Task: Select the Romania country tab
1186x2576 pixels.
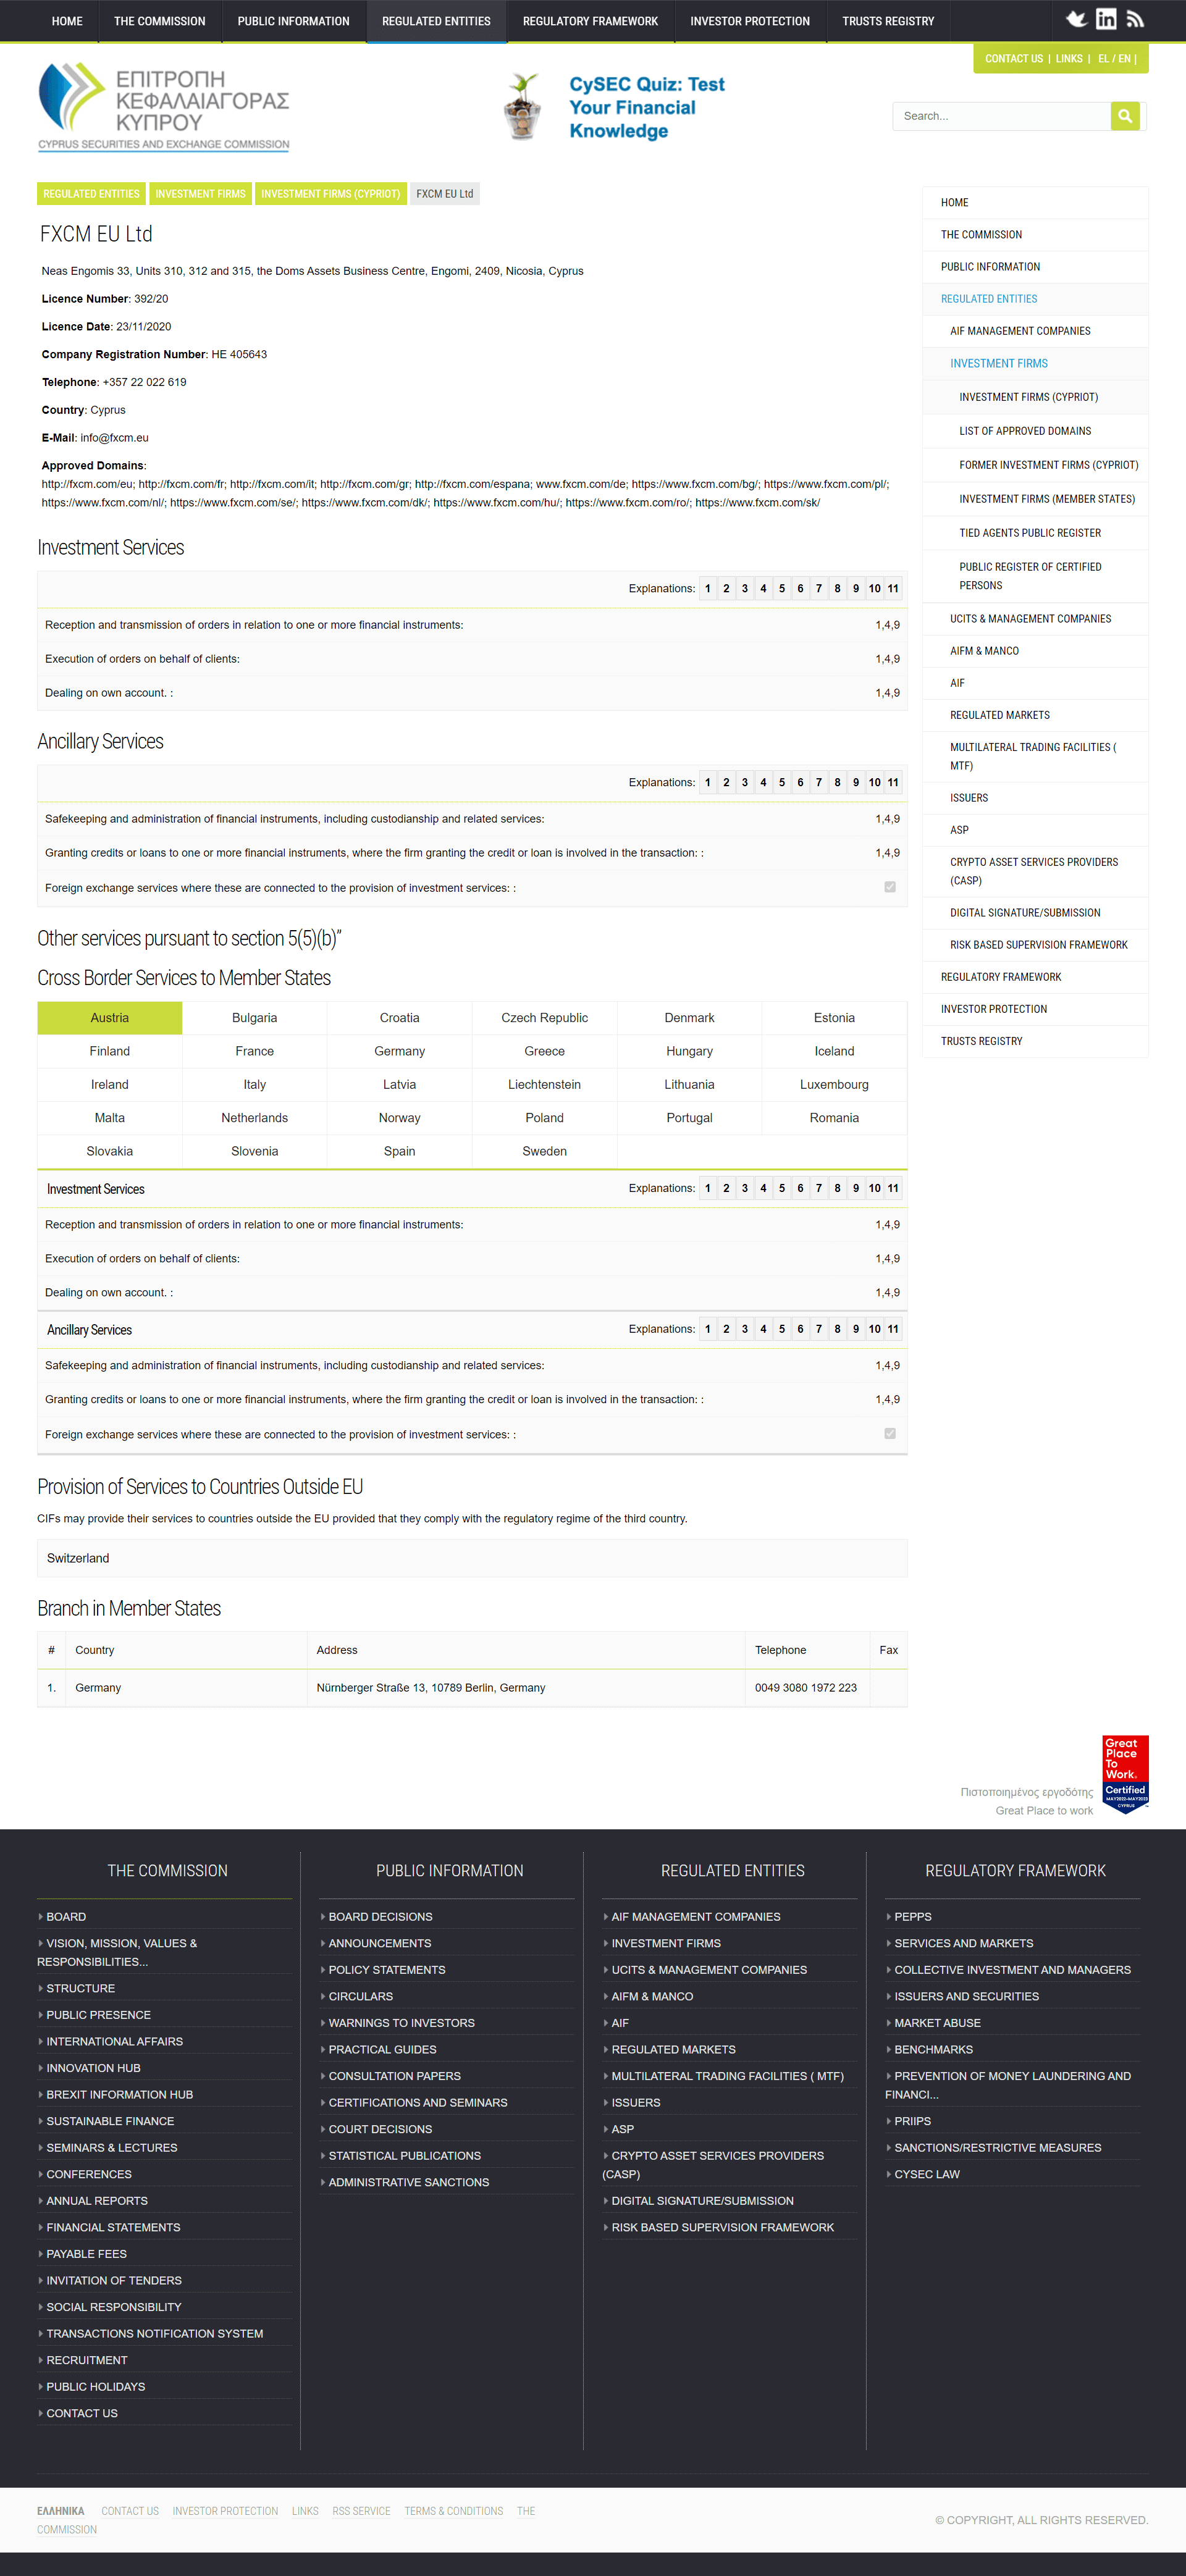Action: [x=834, y=1118]
